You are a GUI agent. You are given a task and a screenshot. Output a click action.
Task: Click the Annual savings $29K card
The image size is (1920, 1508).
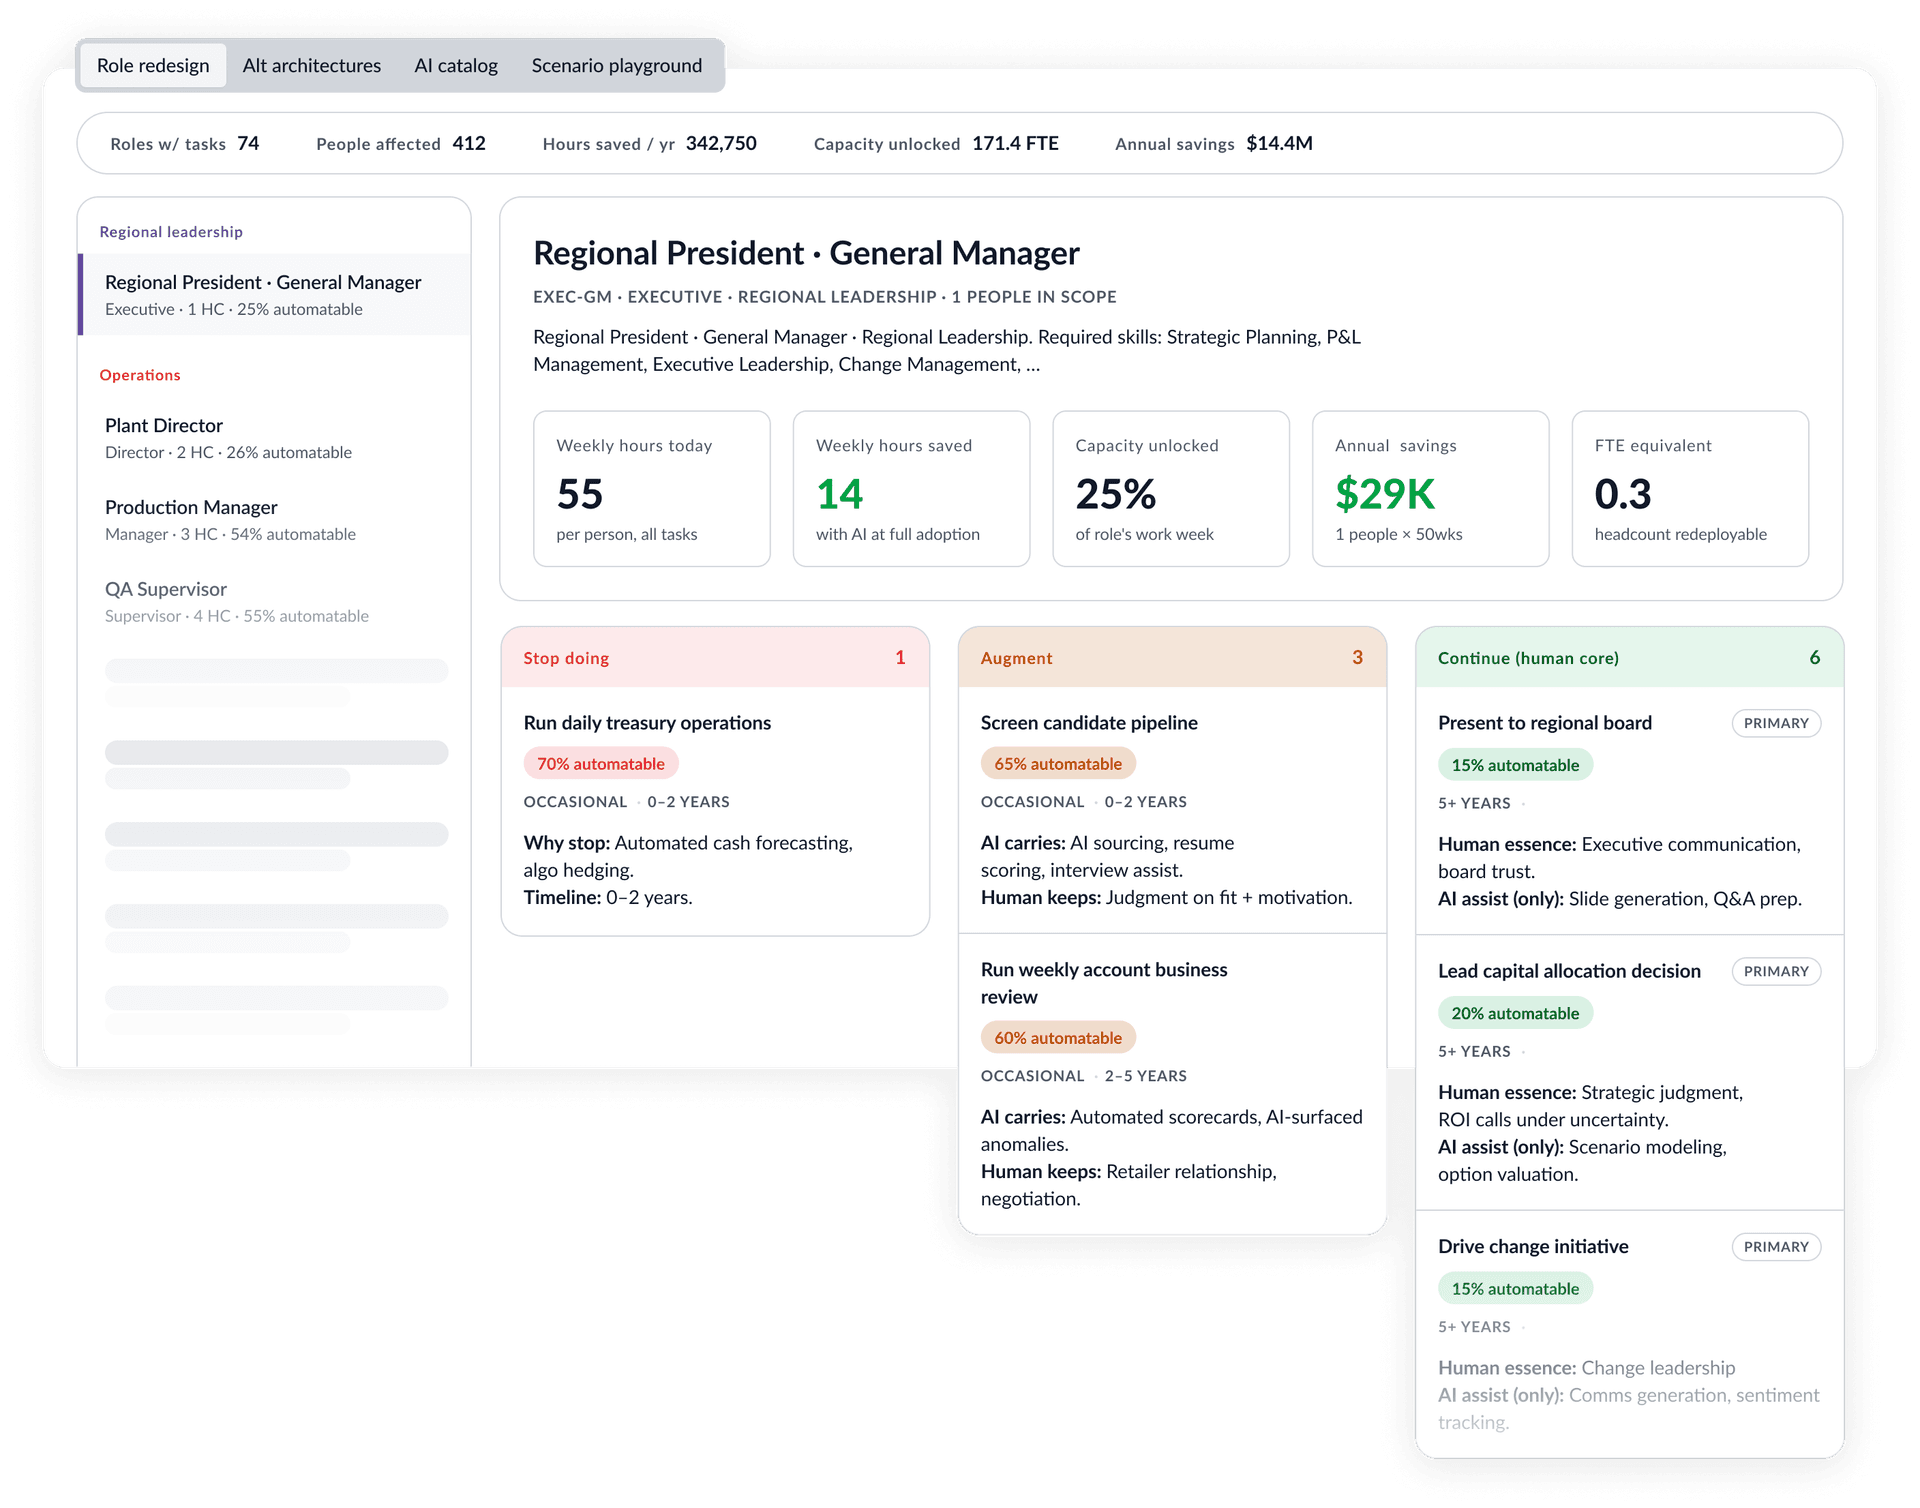tap(1430, 489)
